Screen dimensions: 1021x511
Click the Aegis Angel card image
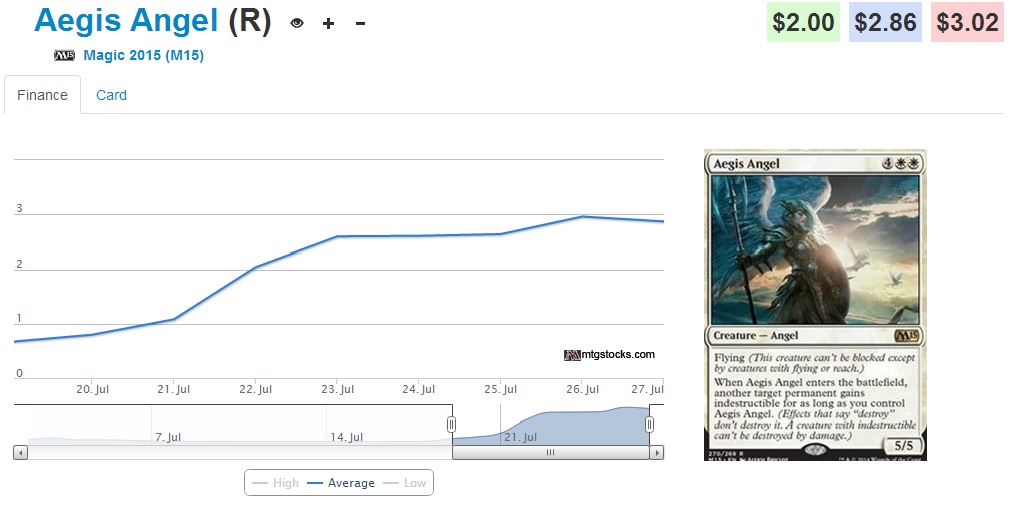tap(815, 304)
